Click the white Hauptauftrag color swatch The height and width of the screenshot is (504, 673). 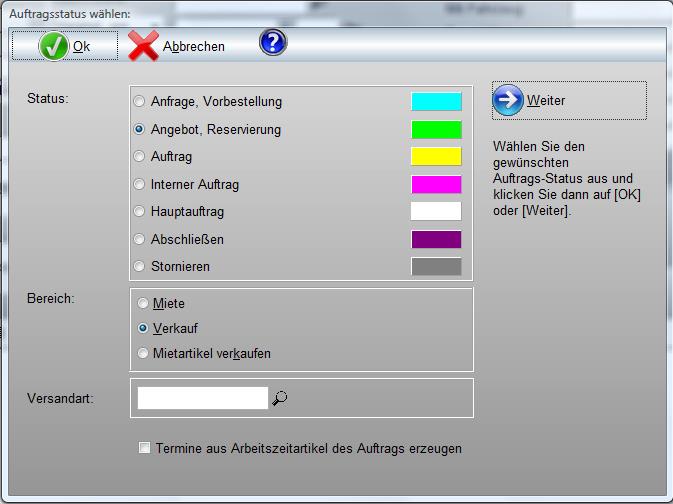tap(436, 211)
